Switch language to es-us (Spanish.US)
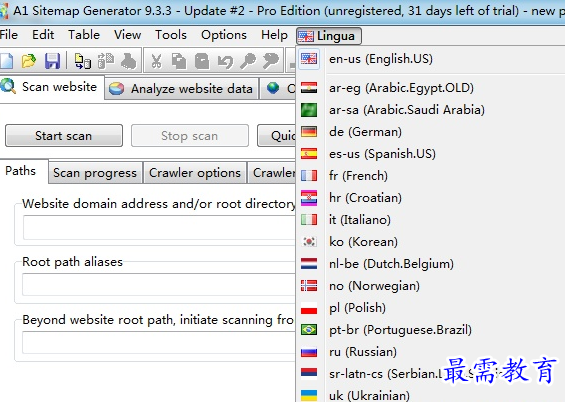This screenshot has width=565, height=402. [x=431, y=154]
